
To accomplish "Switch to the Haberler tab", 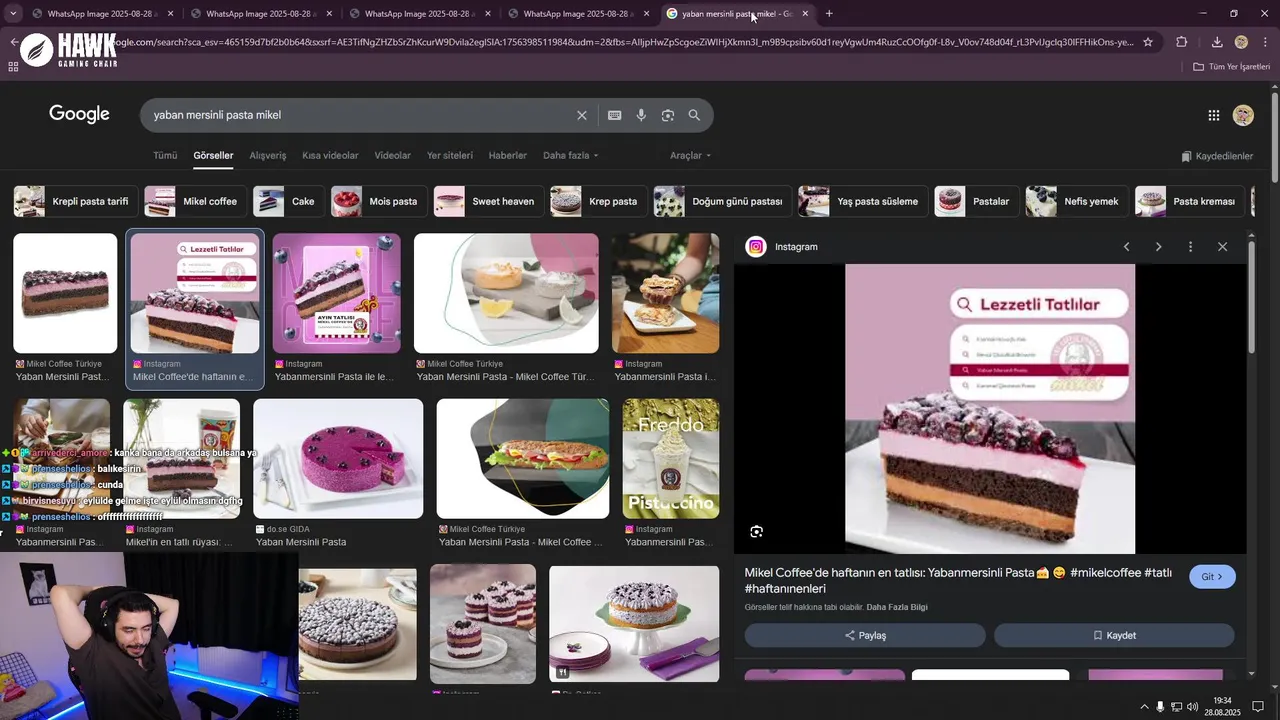I will (507, 156).
